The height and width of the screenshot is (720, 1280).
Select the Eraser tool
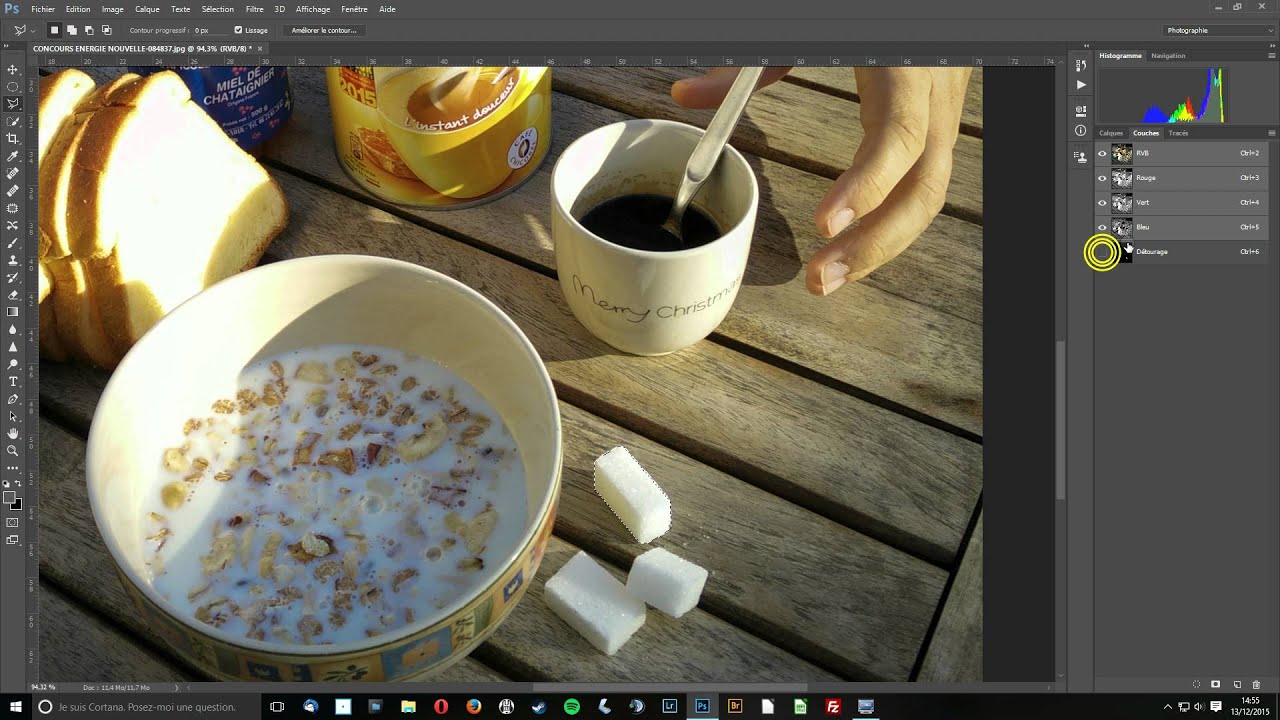pos(13,295)
